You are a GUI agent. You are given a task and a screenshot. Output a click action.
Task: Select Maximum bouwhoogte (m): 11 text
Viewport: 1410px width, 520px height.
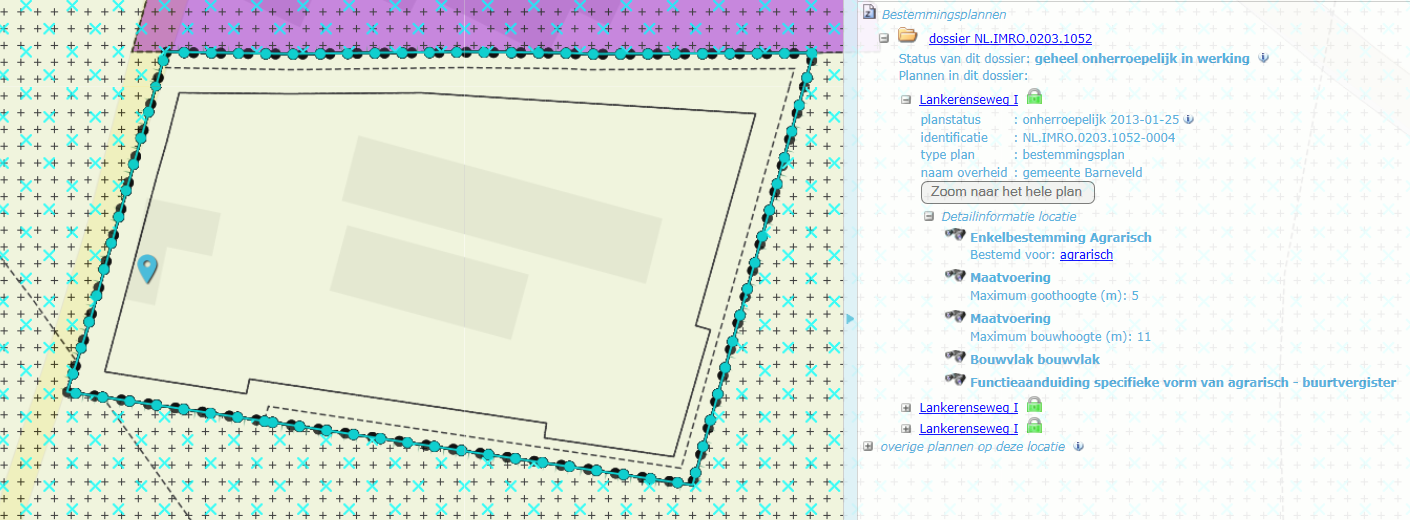[1060, 337]
